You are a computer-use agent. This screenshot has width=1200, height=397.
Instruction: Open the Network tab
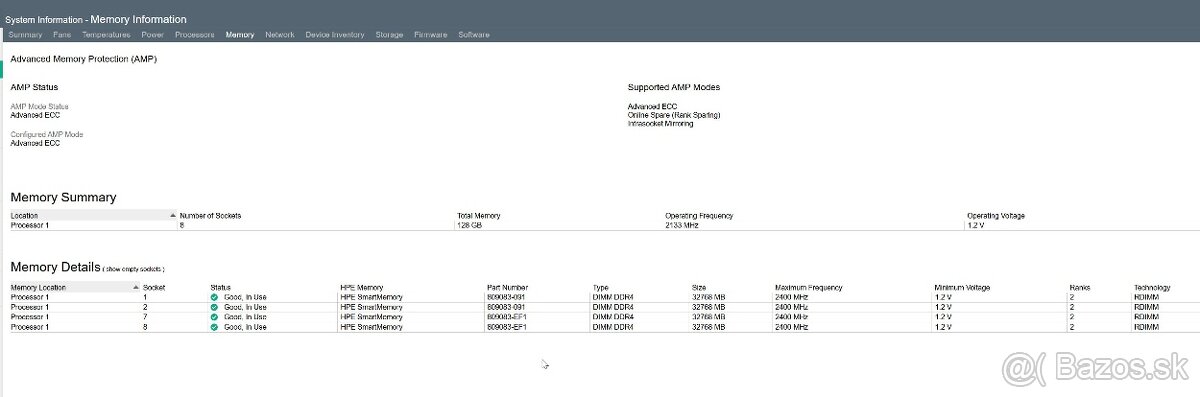pos(280,35)
